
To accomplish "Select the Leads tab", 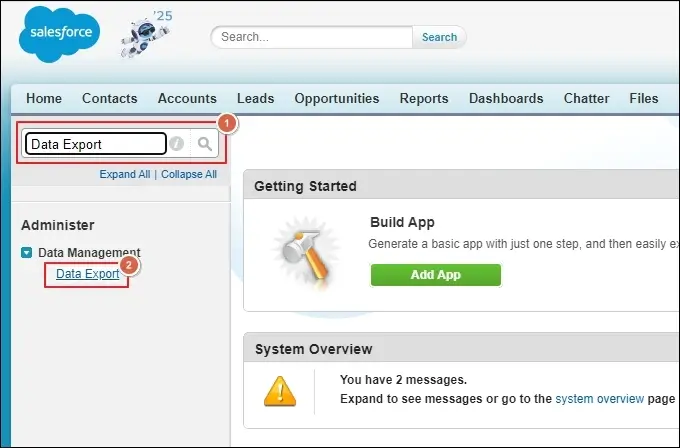I will 255,98.
